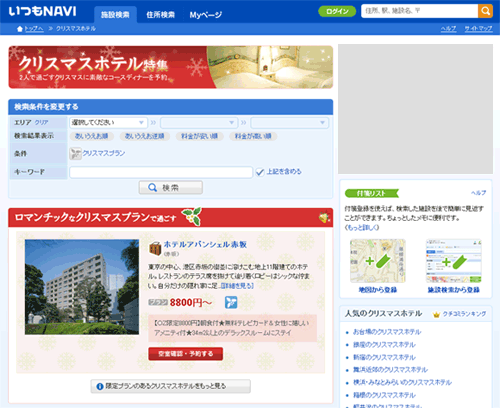500x408 pixels.
Task: Select the 料金が安い順 sort option
Action: pos(199,136)
